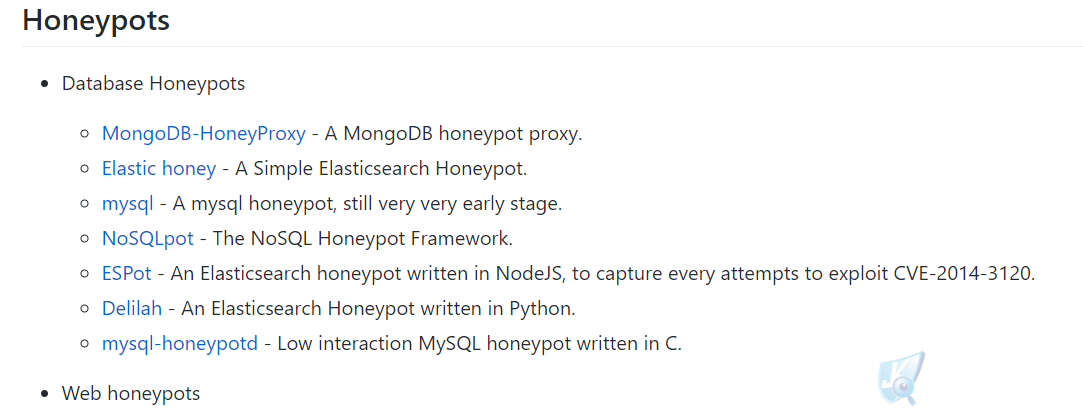Click the shield magnifier watermark logo

[x=901, y=379]
